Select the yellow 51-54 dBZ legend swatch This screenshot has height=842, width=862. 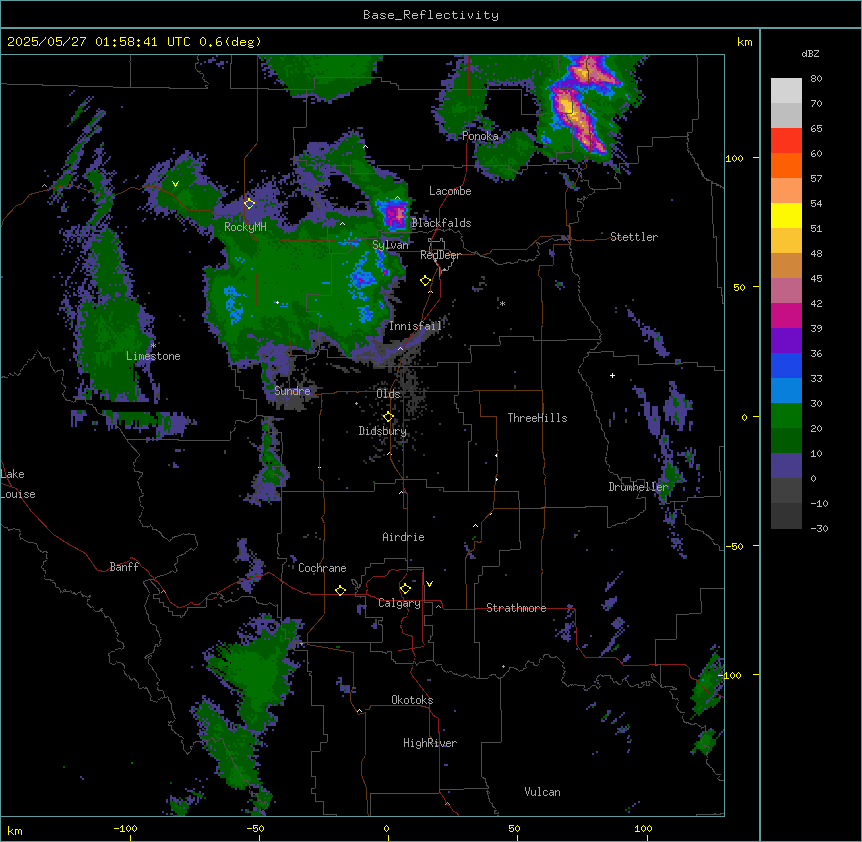click(786, 215)
